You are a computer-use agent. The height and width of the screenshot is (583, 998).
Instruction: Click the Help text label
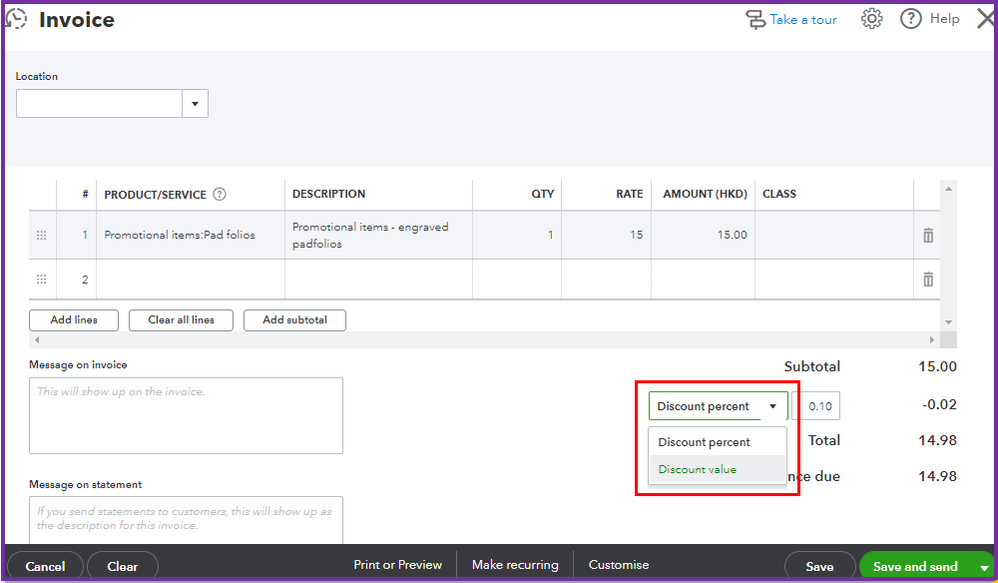945,19
